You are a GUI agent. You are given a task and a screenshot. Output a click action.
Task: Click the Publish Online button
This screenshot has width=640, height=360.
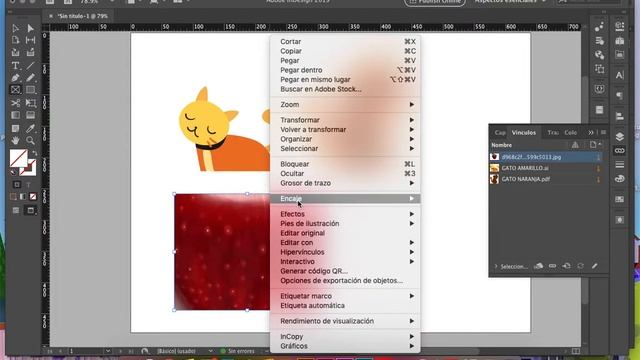435,2
